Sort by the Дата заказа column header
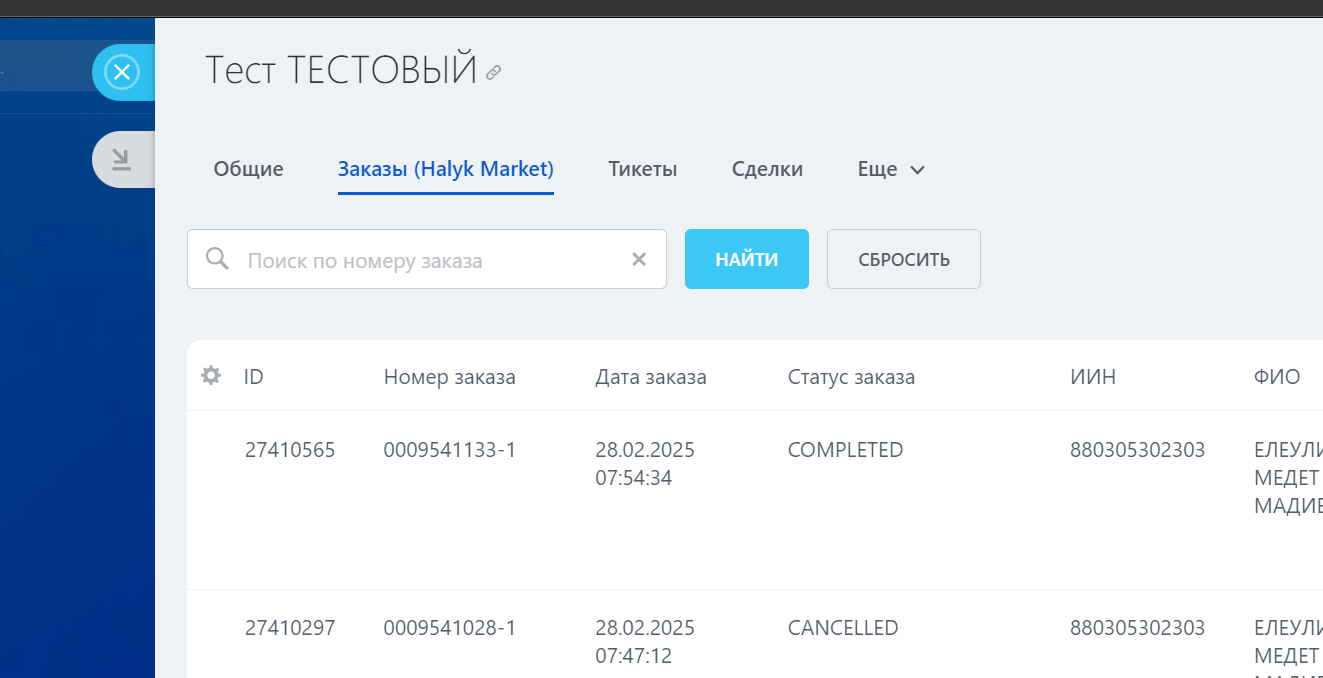Image resolution: width=1323 pixels, height=678 pixels. pos(650,376)
